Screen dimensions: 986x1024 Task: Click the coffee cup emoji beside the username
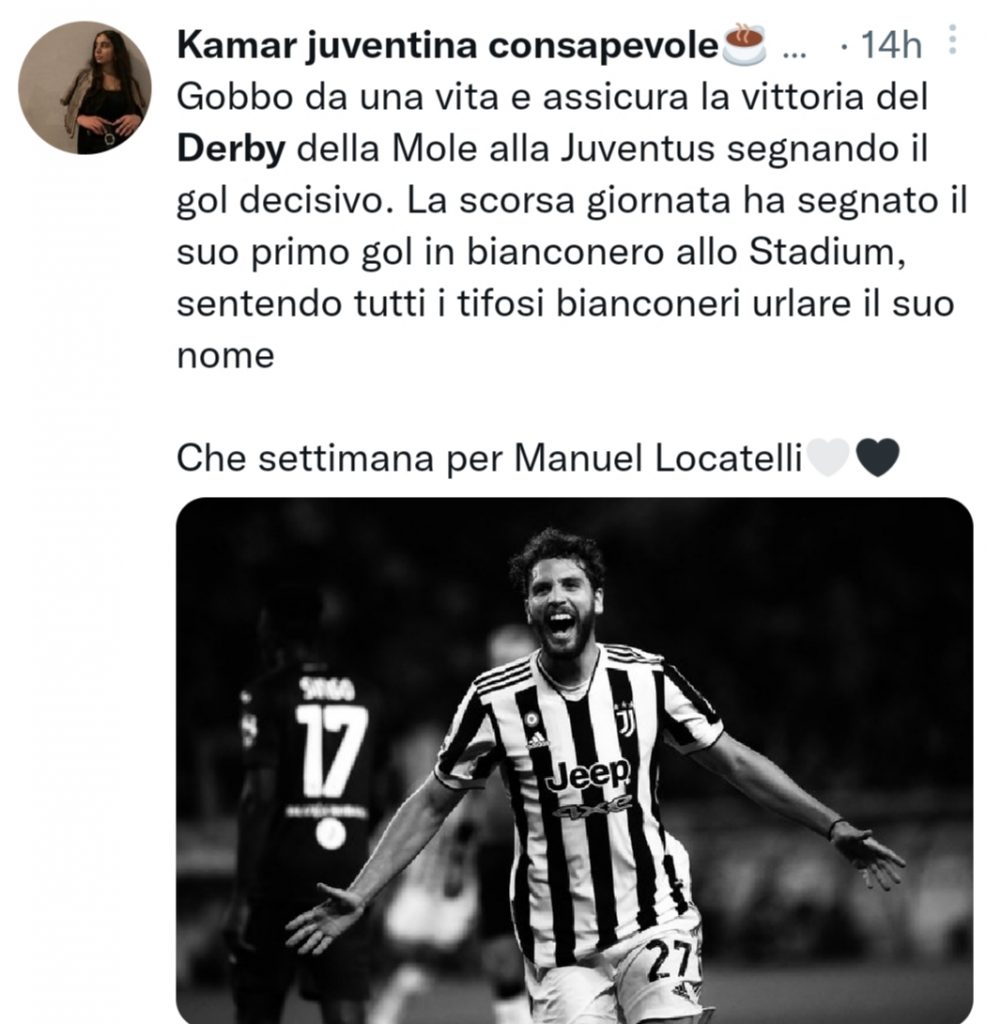click(x=743, y=45)
